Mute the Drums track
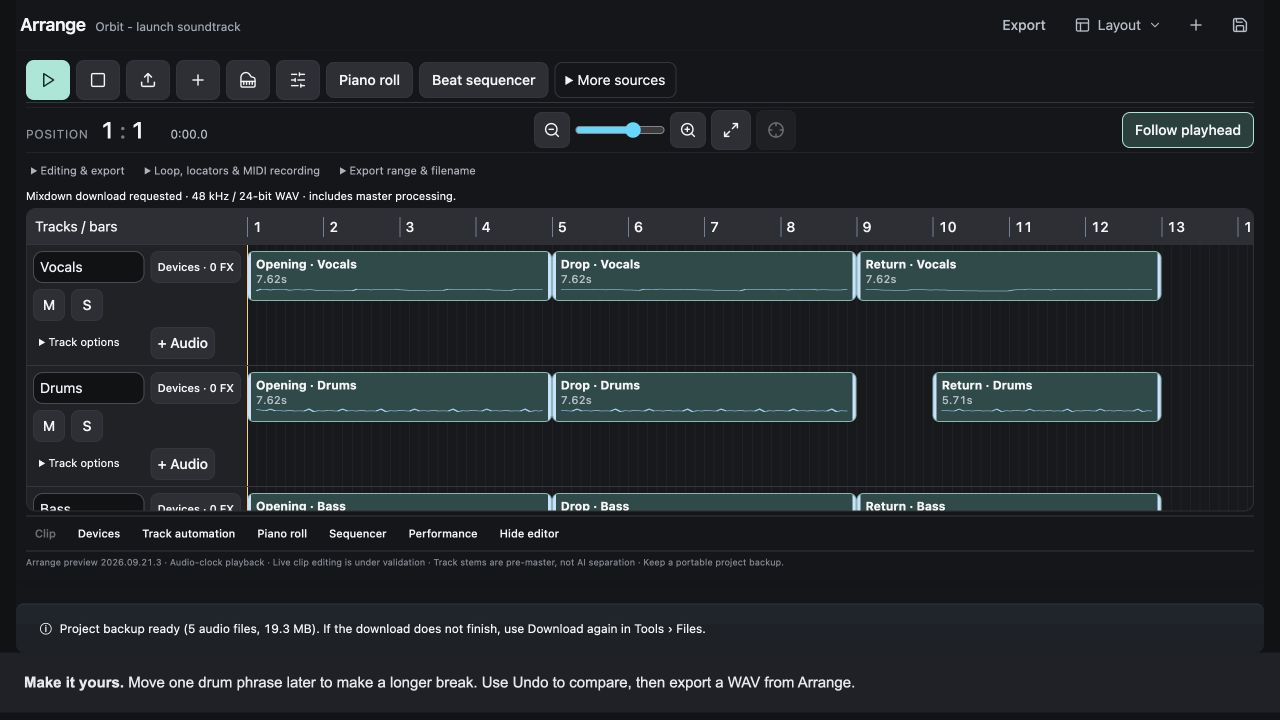 (x=49, y=426)
